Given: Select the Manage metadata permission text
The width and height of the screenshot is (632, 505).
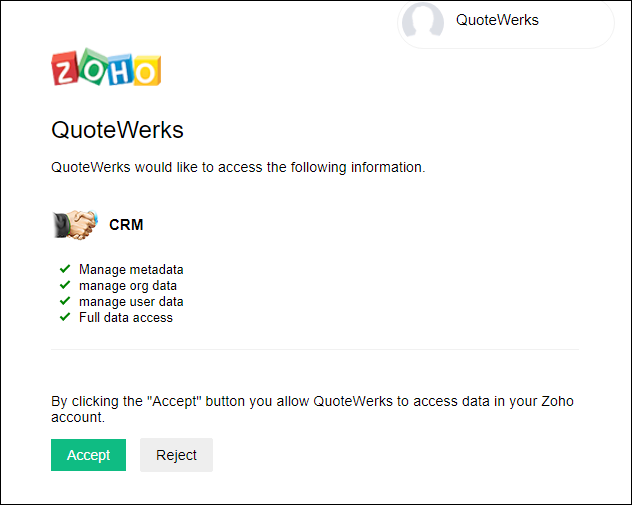Looking at the screenshot, I should [131, 269].
